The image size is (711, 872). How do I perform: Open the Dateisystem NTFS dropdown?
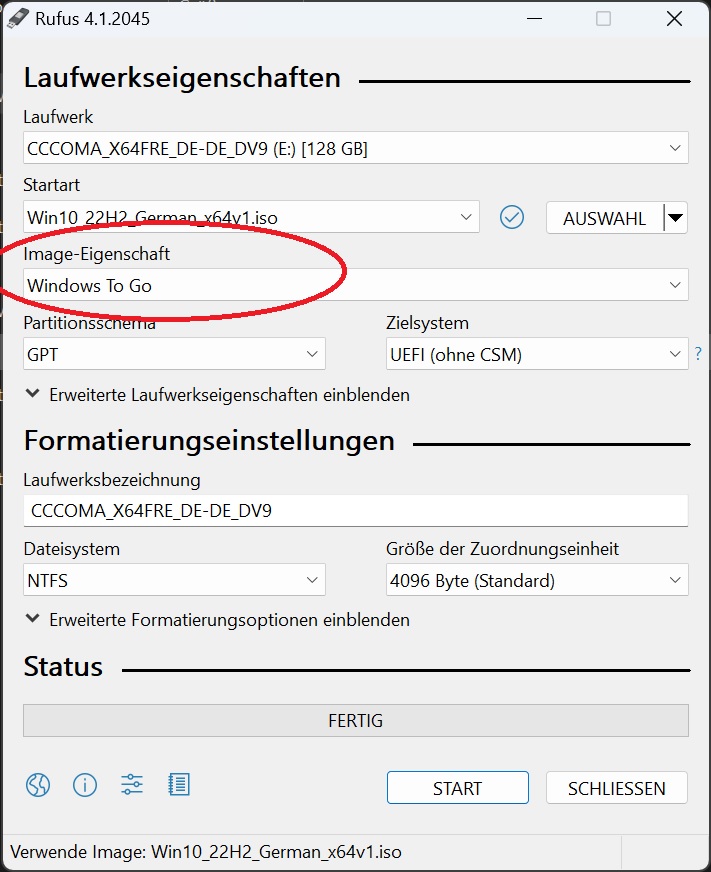(174, 580)
